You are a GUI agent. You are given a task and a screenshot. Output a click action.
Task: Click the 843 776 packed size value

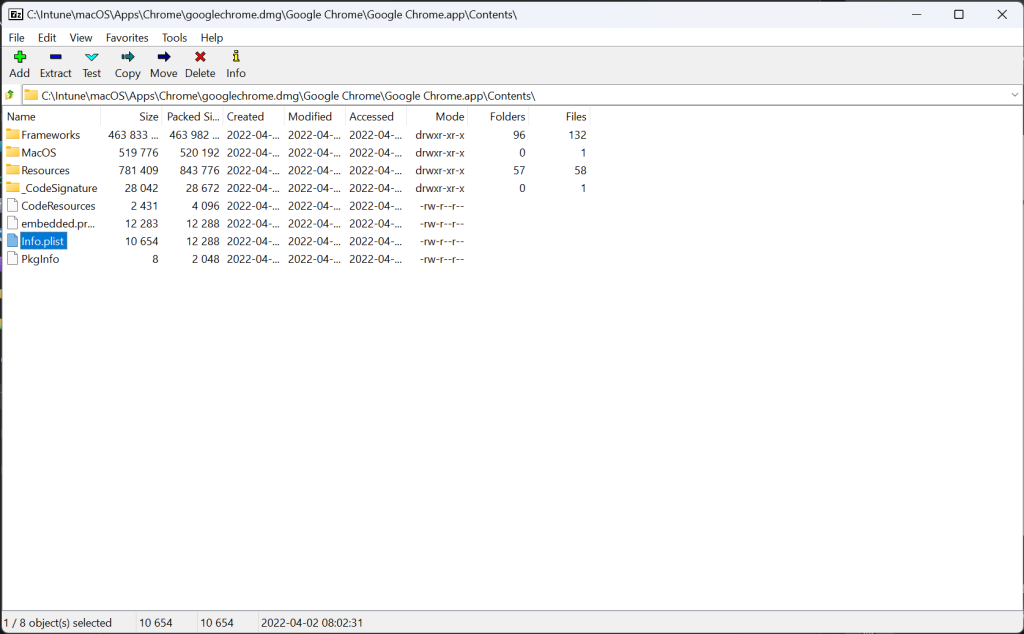click(199, 170)
